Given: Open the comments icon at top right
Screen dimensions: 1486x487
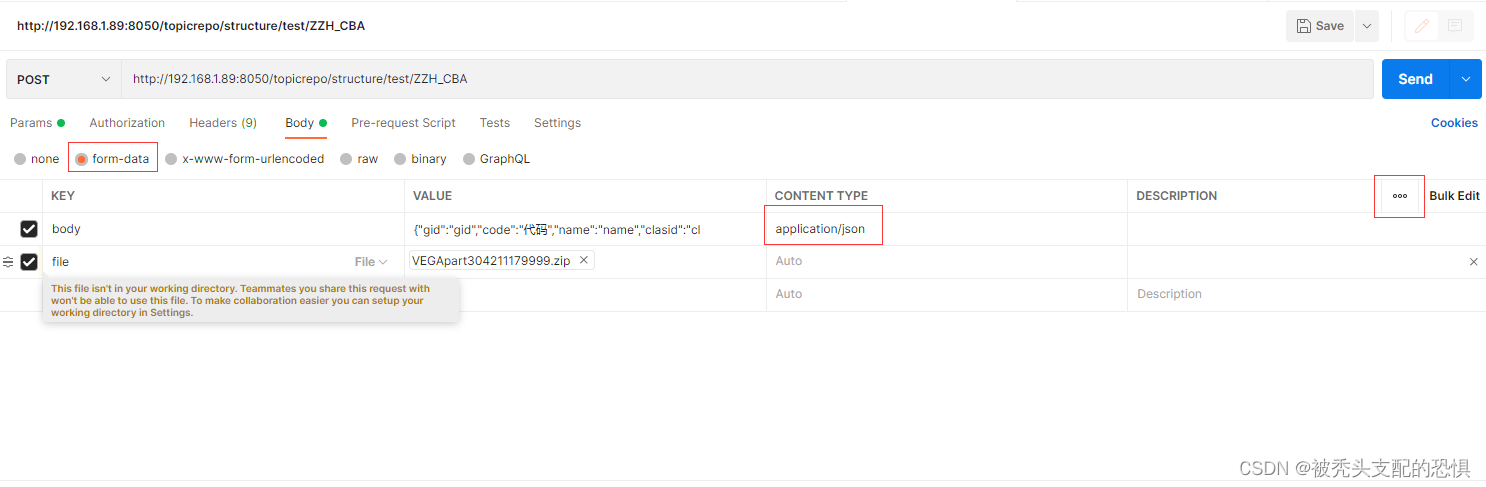Looking at the screenshot, I should [x=1455, y=26].
